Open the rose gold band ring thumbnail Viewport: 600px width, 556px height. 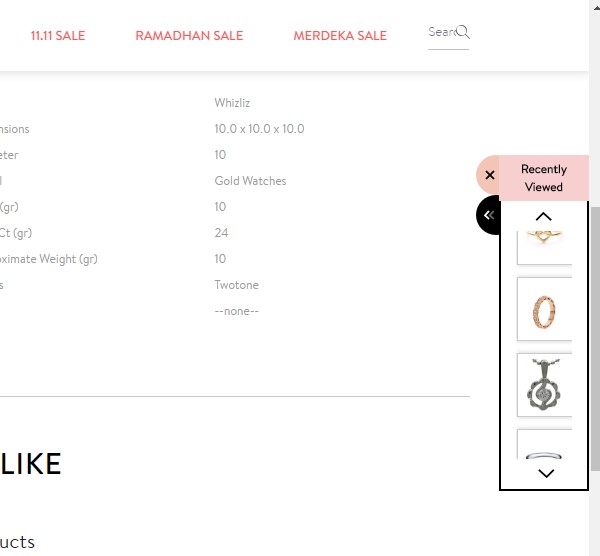544,309
